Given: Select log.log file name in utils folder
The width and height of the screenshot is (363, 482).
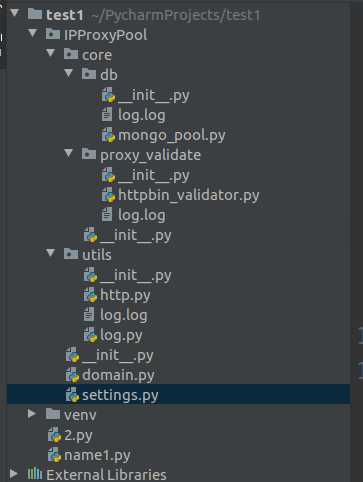Looking at the screenshot, I should coord(124,316).
